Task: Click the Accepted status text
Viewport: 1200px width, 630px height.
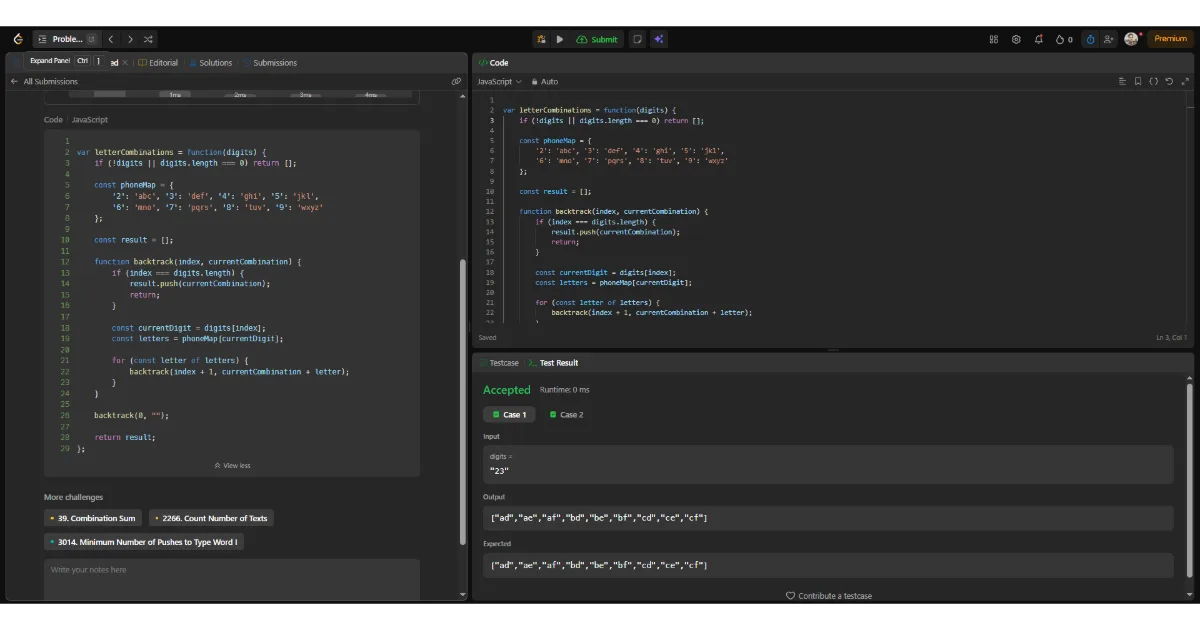Action: [506, 390]
